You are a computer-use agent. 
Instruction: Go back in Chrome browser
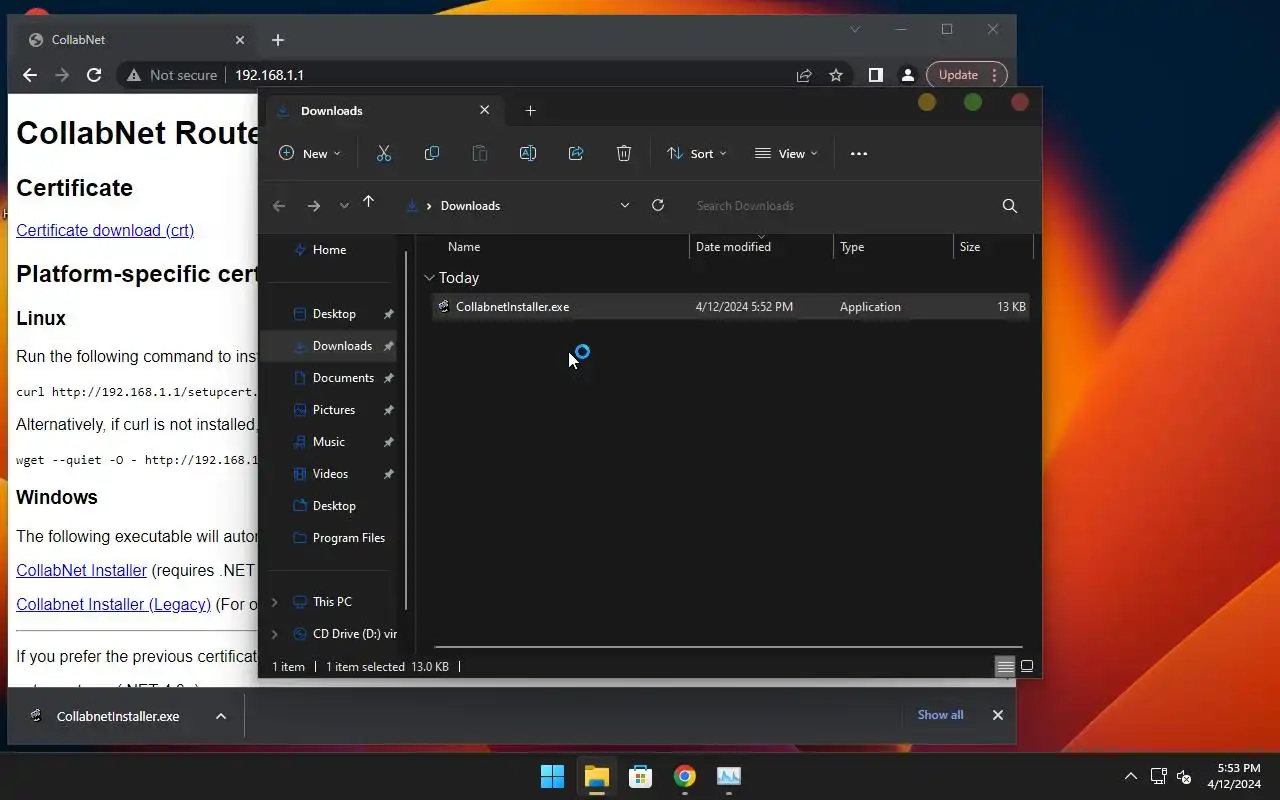pyautogui.click(x=30, y=75)
